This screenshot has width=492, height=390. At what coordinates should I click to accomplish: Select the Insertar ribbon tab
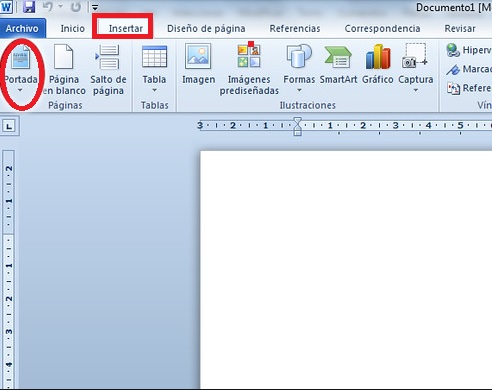click(126, 29)
